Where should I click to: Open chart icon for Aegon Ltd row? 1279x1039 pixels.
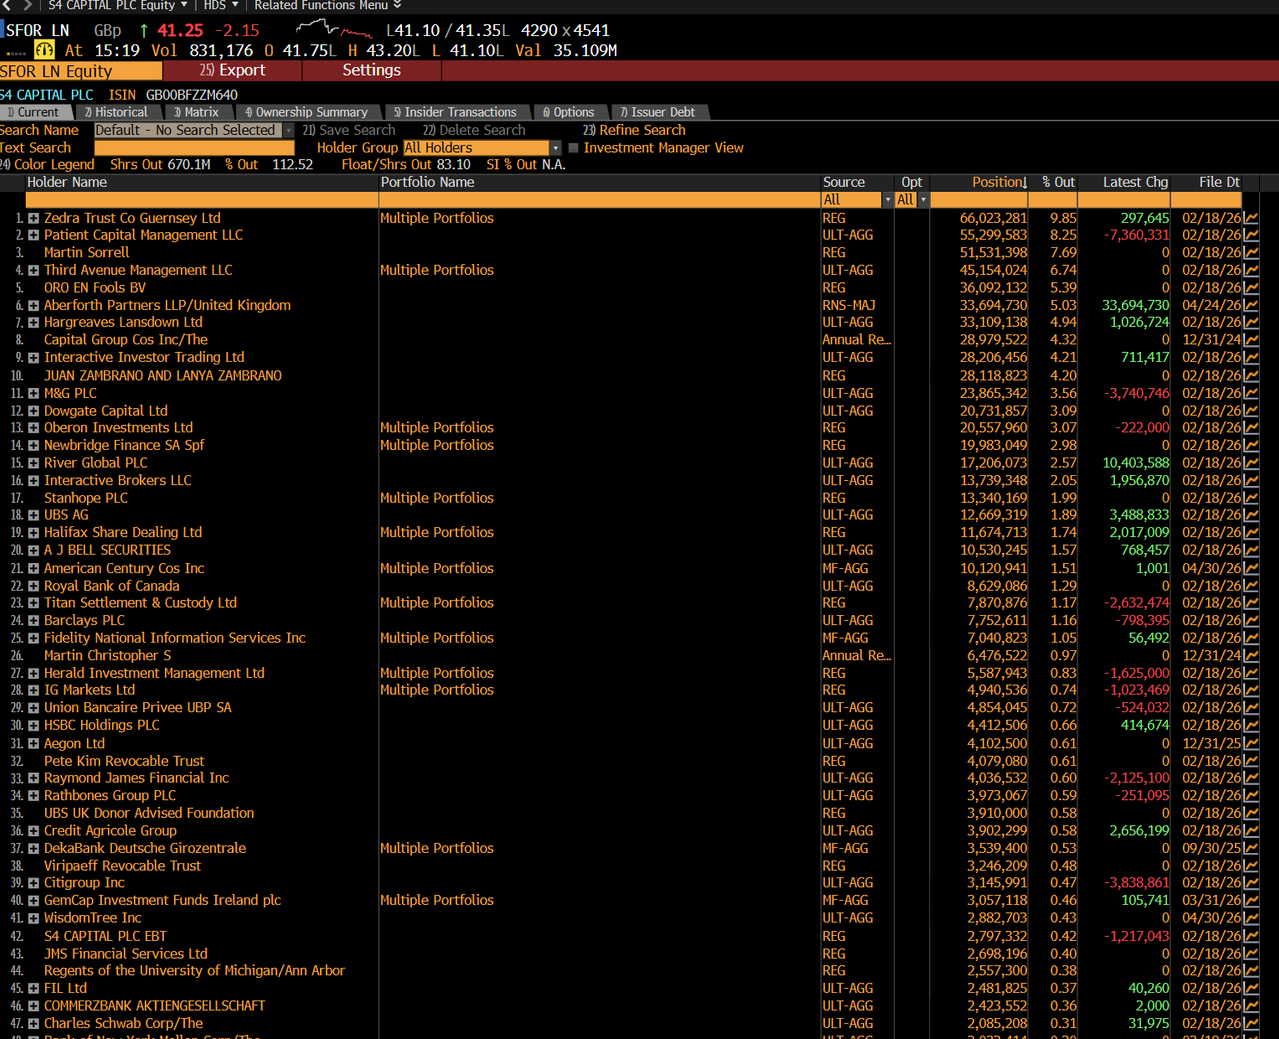pyautogui.click(x=1251, y=743)
